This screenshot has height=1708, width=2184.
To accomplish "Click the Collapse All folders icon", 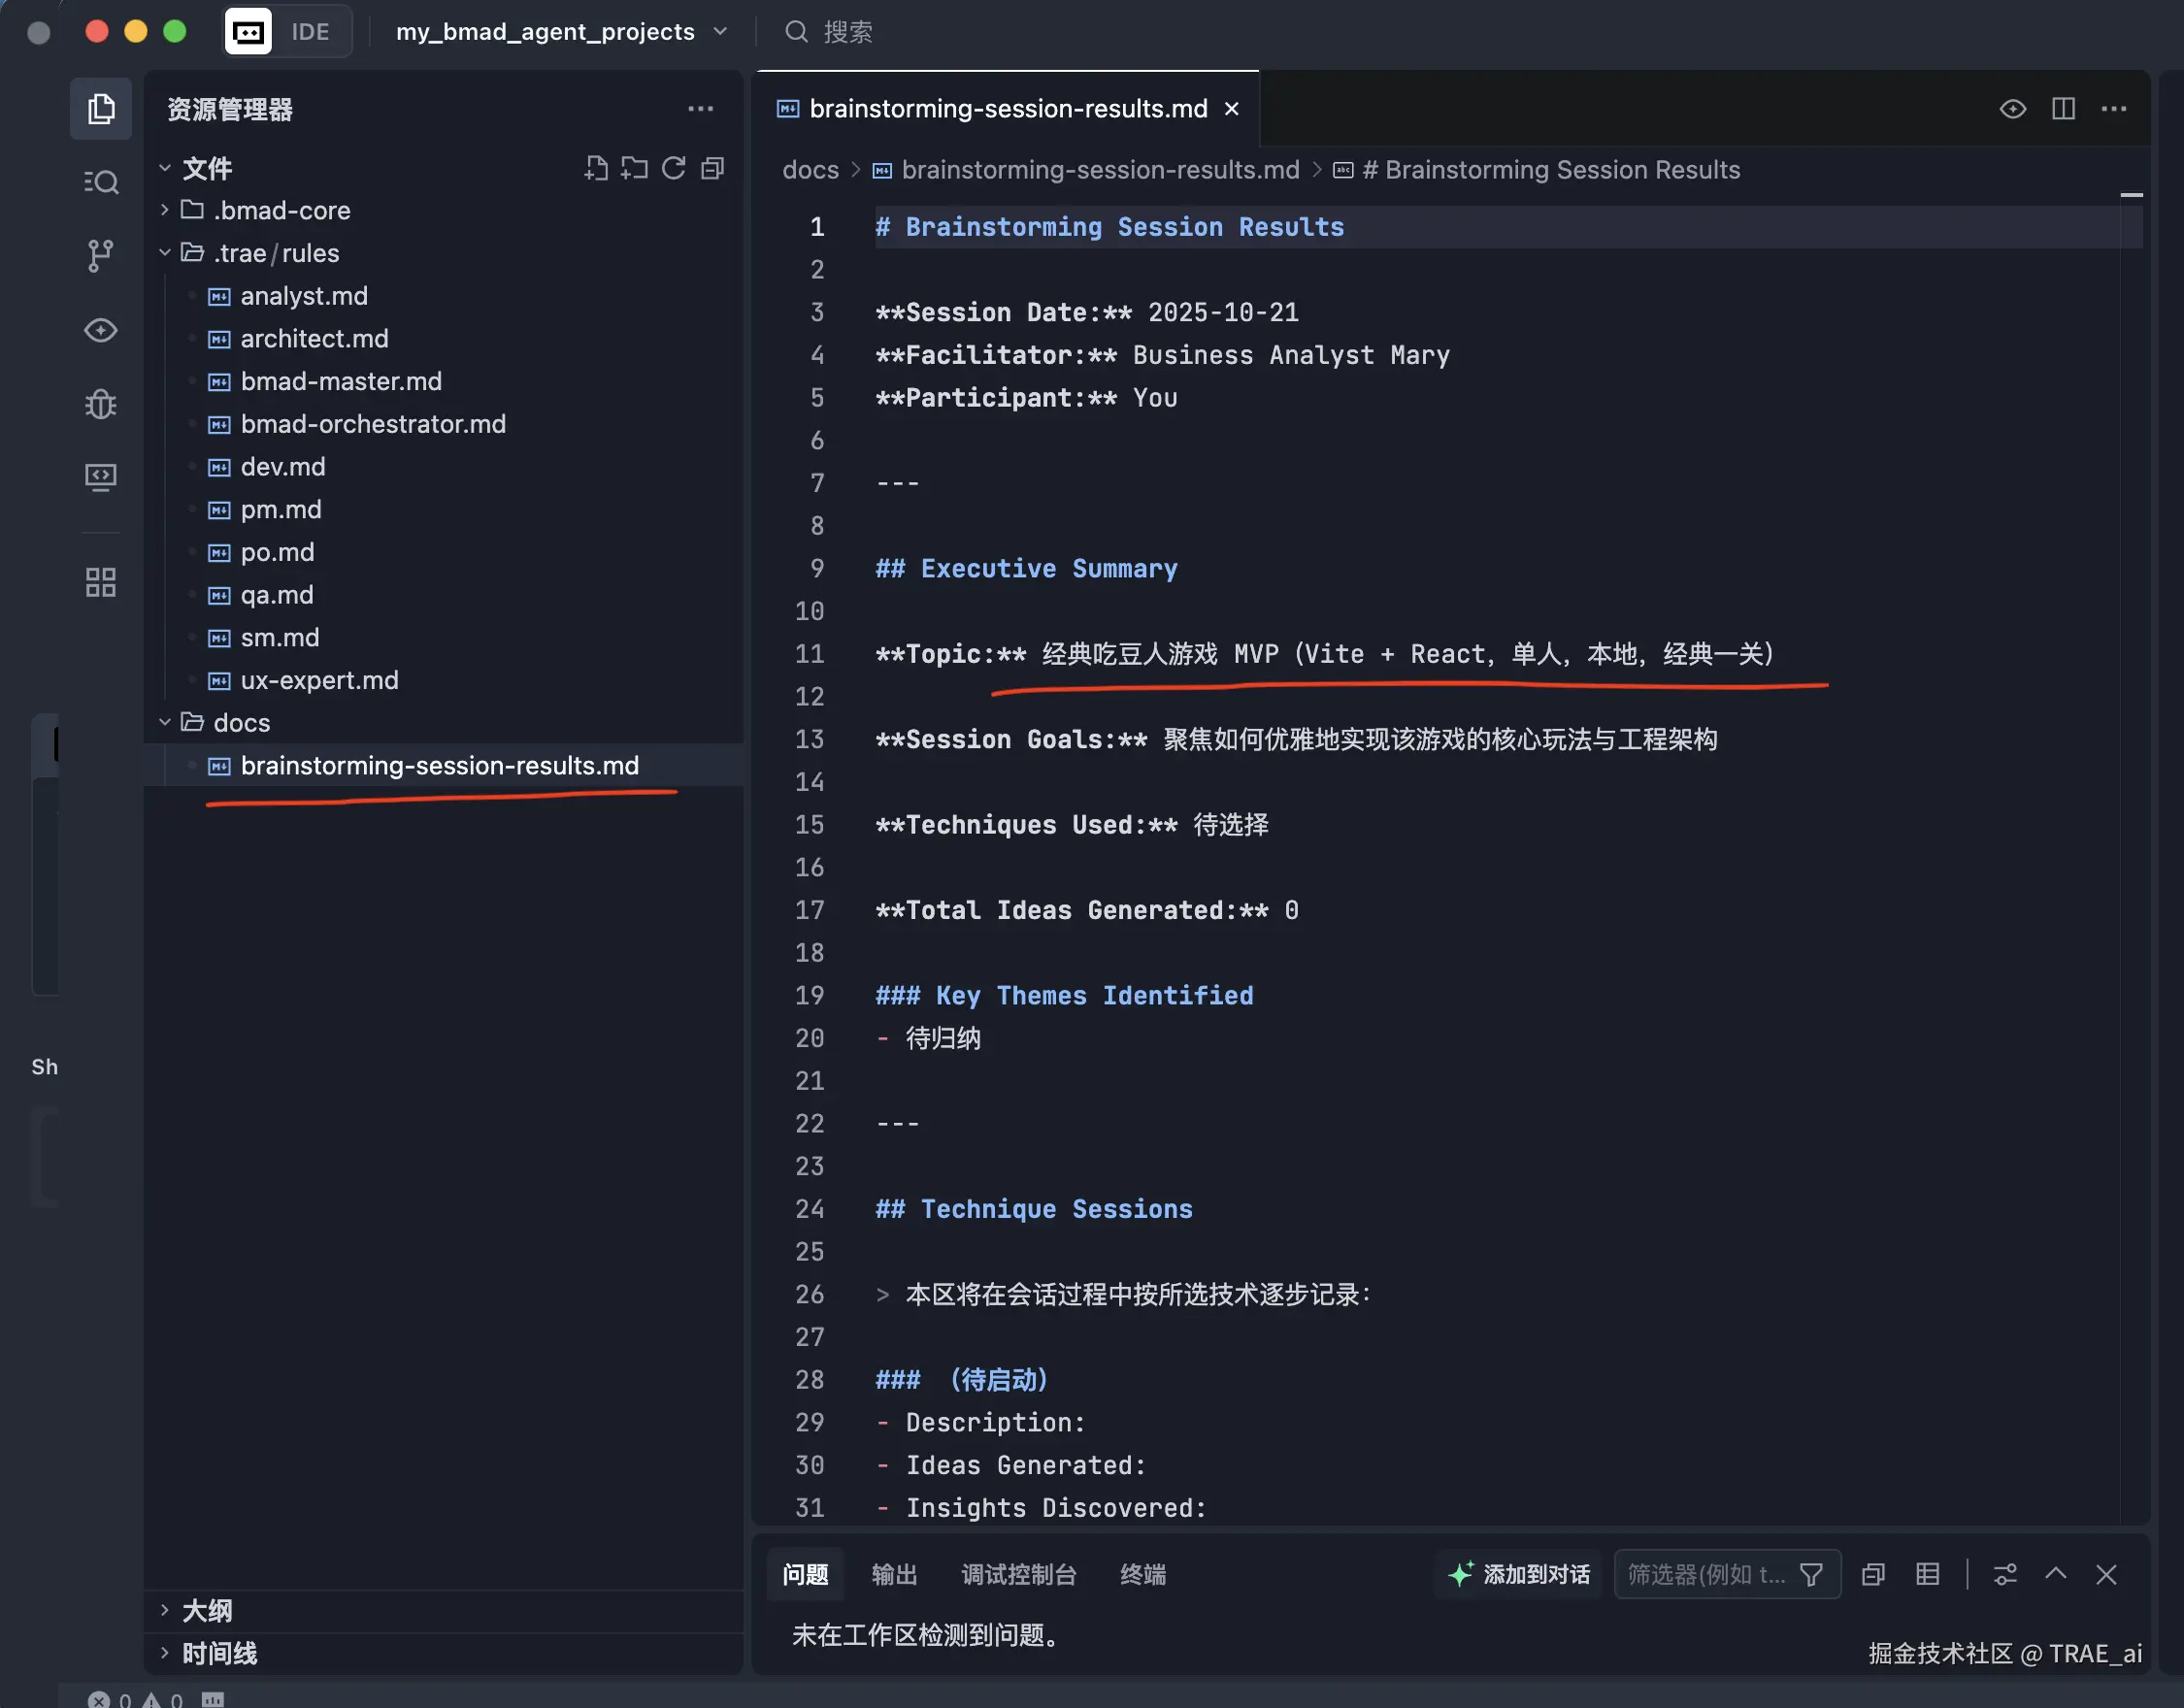I will coord(712,168).
